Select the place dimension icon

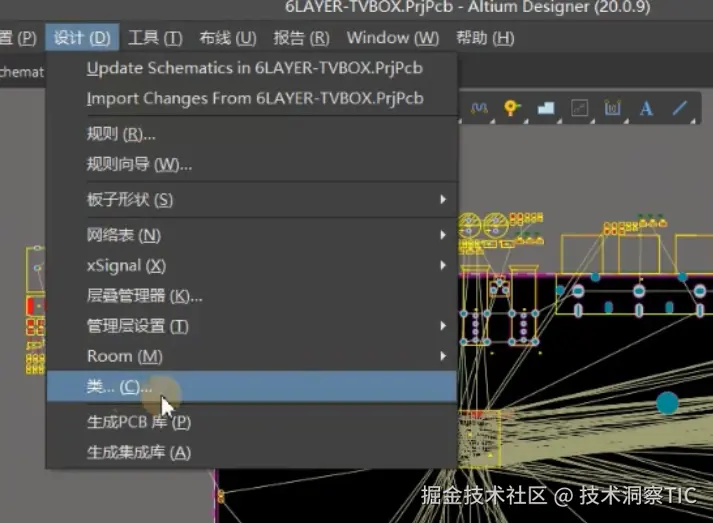click(x=613, y=108)
